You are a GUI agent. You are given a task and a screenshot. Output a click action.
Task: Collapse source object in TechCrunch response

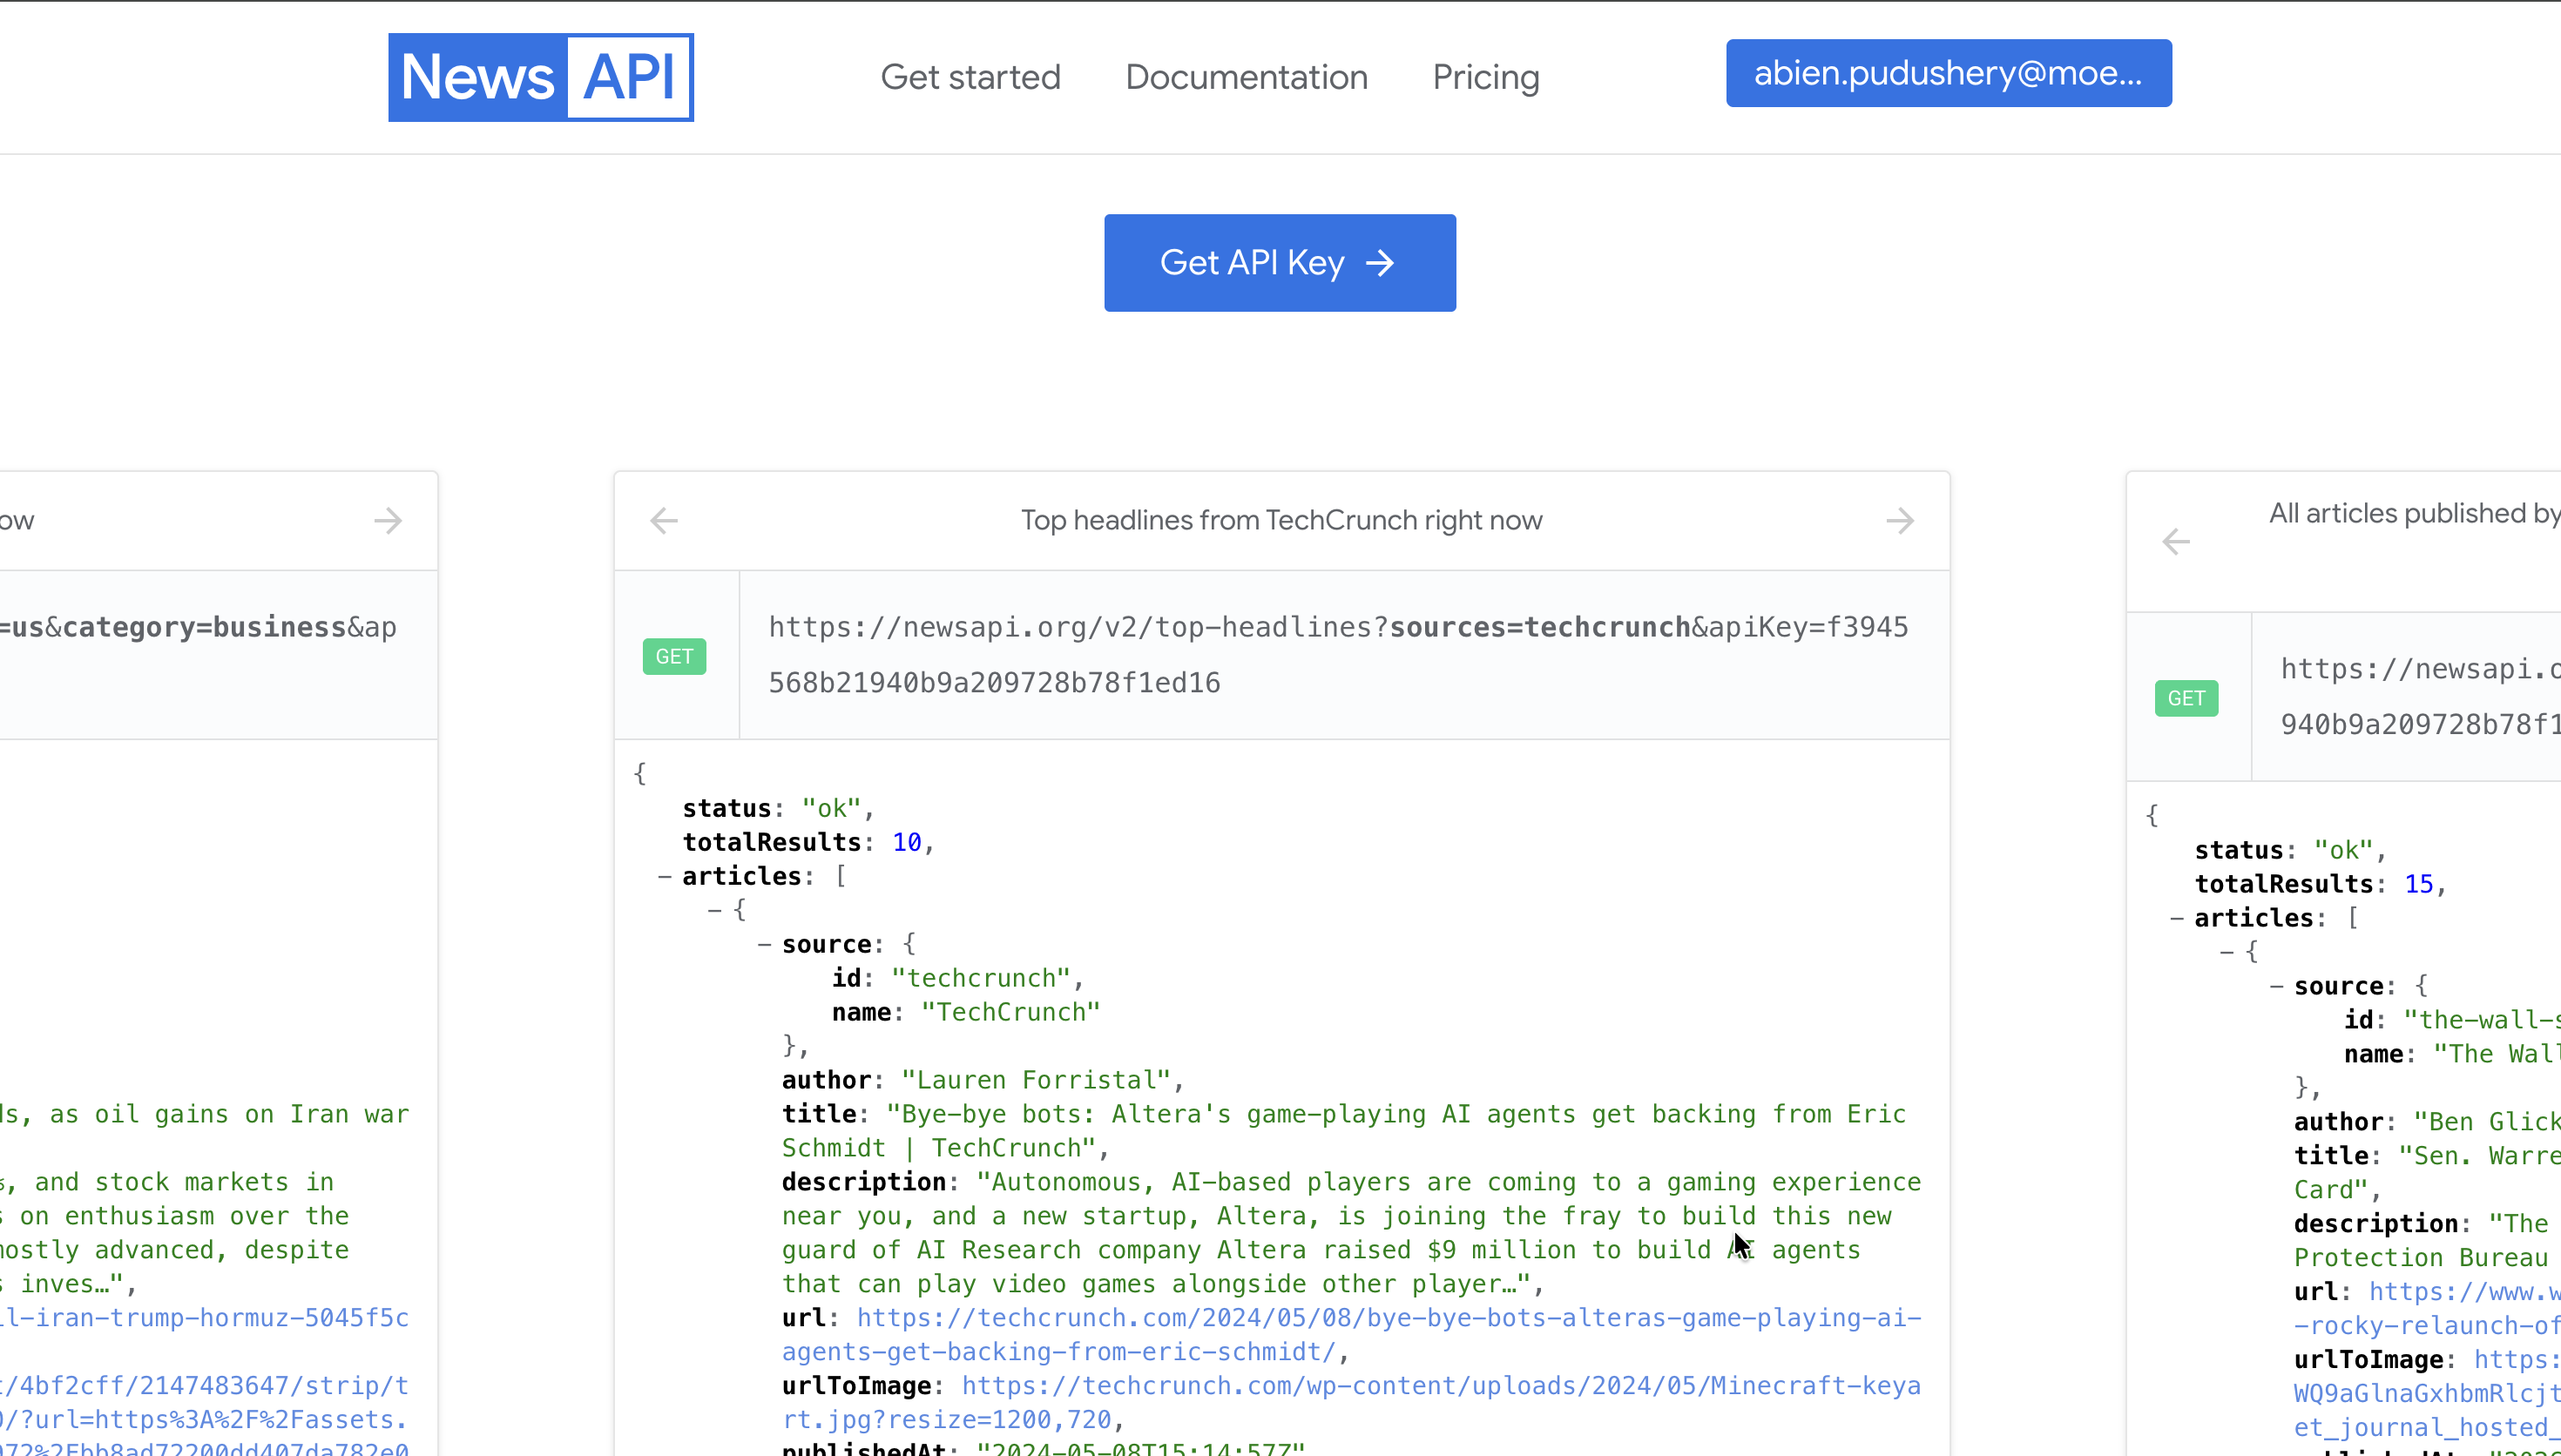tap(764, 945)
